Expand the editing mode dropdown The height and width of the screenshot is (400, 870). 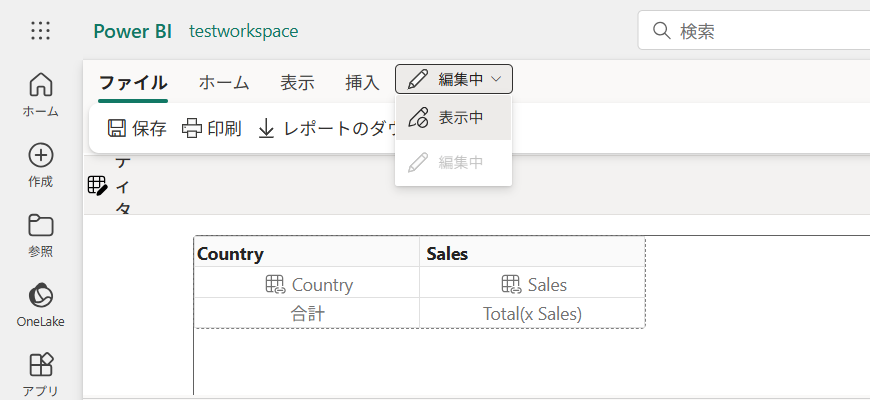coord(454,79)
